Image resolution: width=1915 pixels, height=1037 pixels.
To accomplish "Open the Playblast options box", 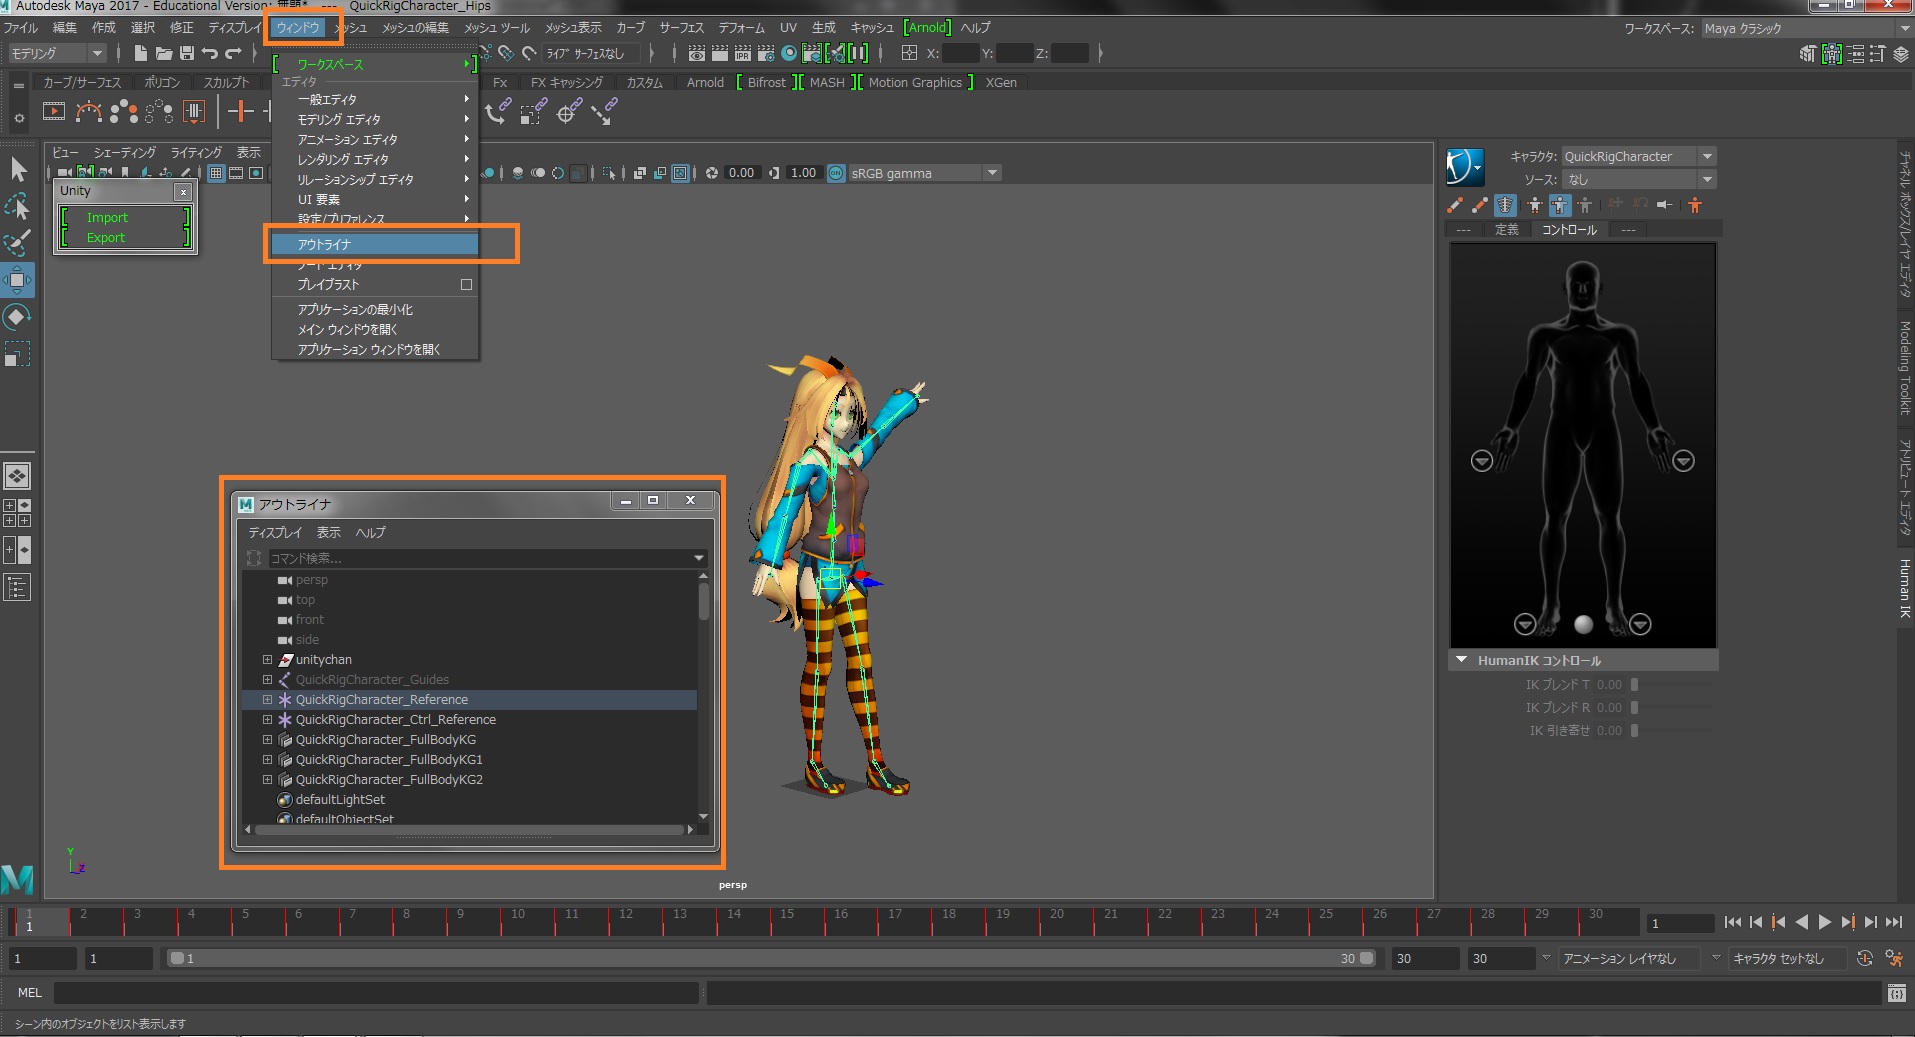I will (x=466, y=285).
